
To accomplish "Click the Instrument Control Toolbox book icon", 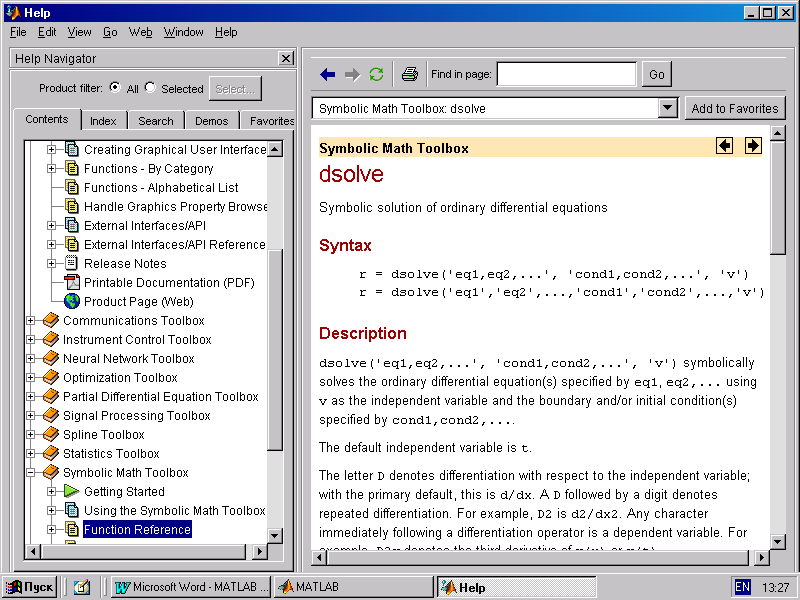I will pos(51,339).
